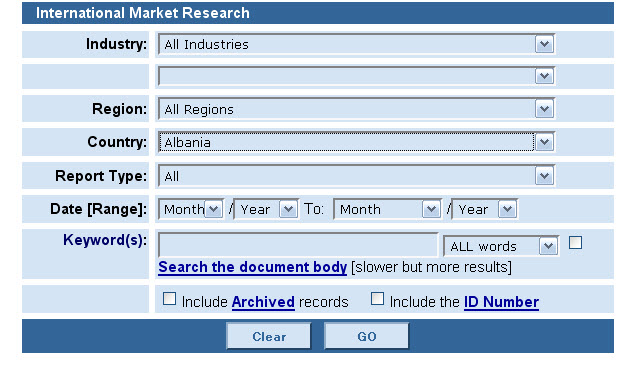This screenshot has width=626, height=380.
Task: Click the Clear button
Action: pyautogui.click(x=269, y=336)
